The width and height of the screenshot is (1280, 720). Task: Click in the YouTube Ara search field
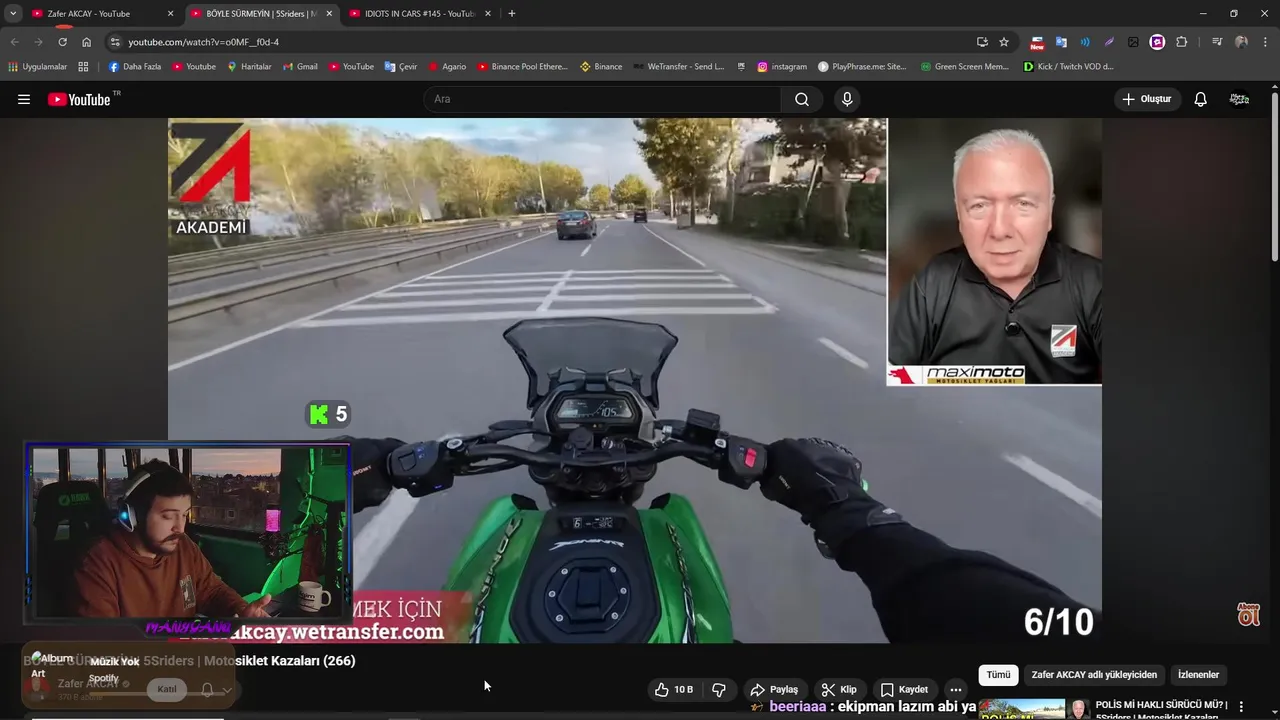point(603,99)
